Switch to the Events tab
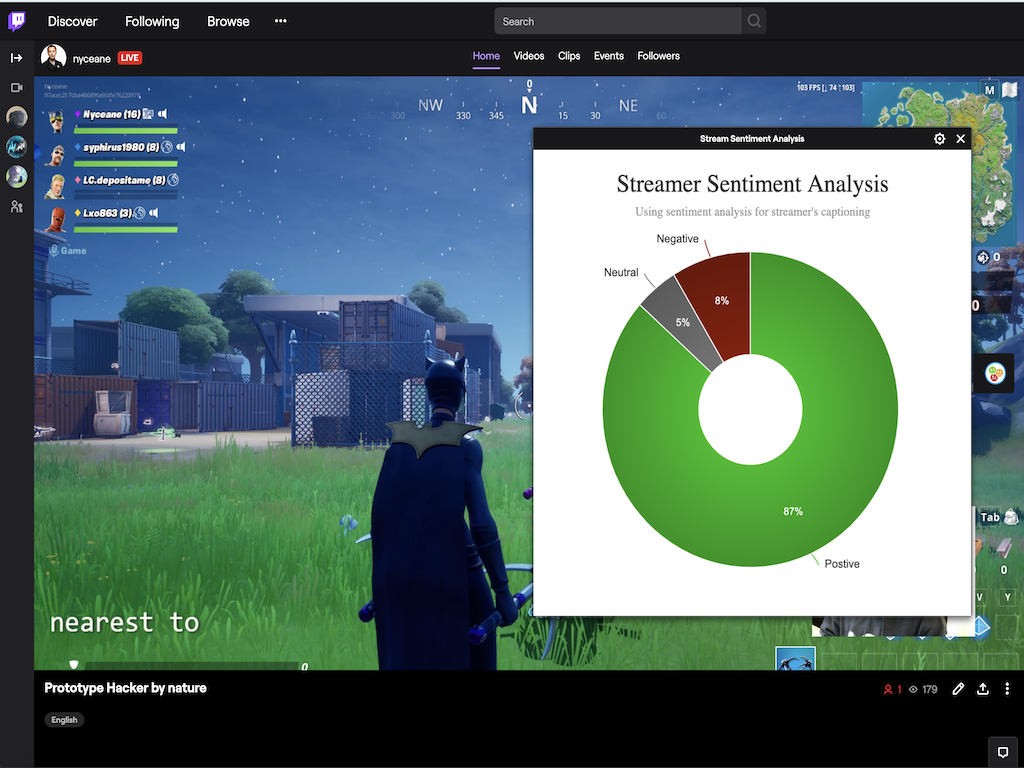This screenshot has width=1024, height=768. coord(609,56)
